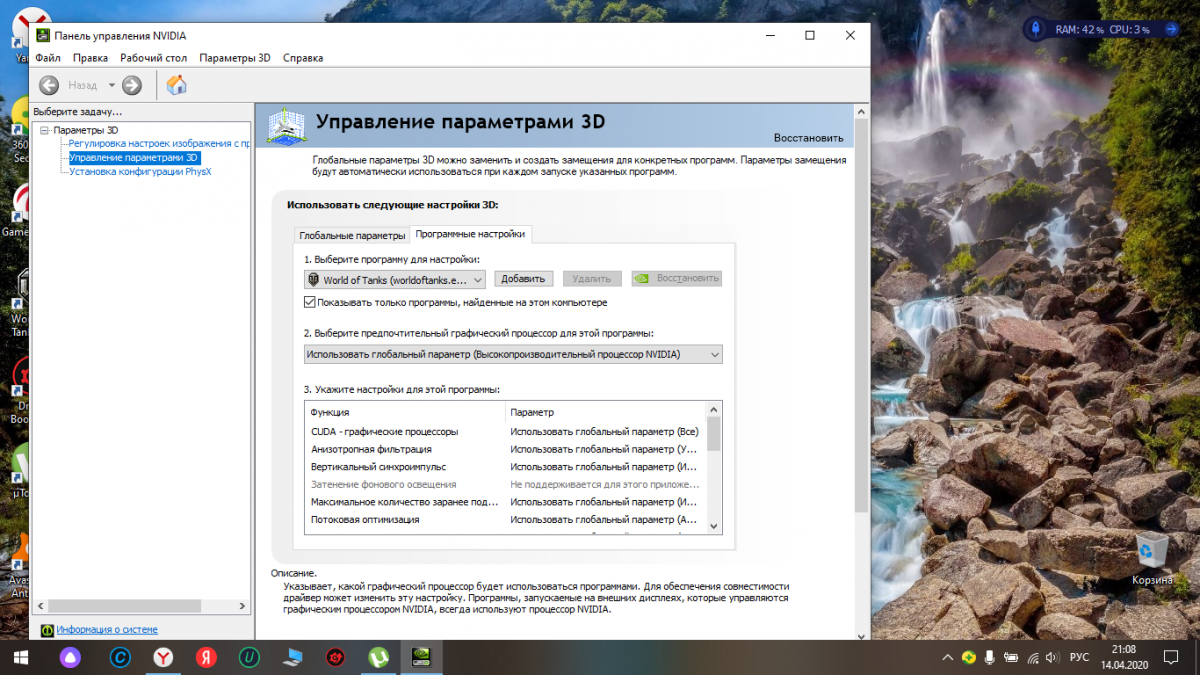The image size is (1200, 675).
Task: Click the Добавить button
Action: coord(523,279)
